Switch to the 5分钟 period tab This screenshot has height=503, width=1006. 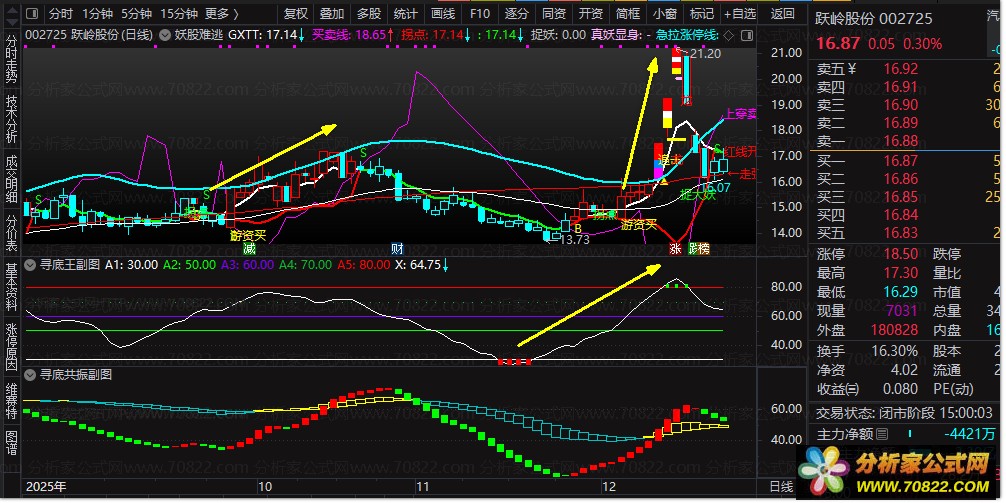tap(137, 14)
